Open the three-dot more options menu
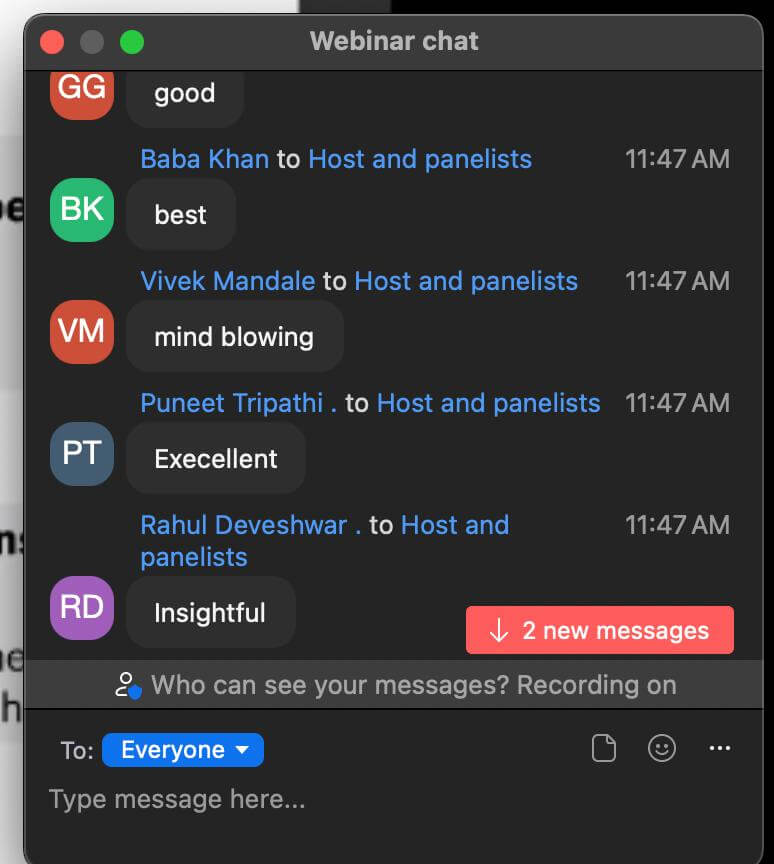774x864 pixels. [x=719, y=748]
